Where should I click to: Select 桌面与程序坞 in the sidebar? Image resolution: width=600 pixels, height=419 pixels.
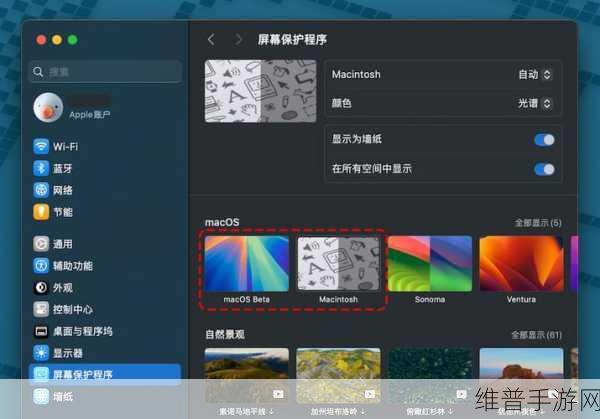83,331
